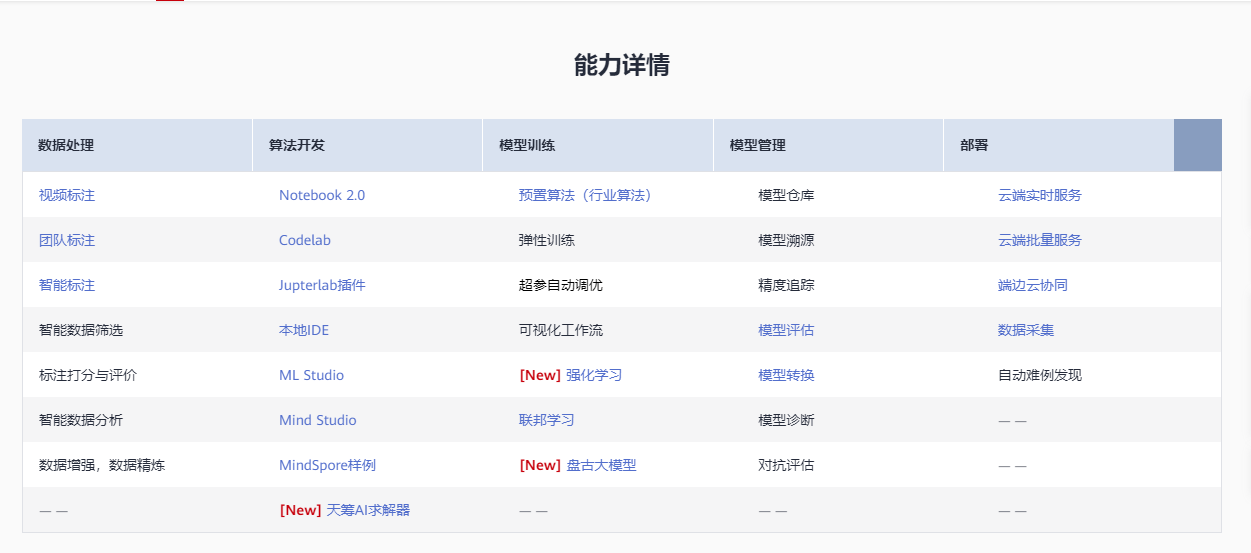Select the 模型训练 column header
Image resolution: width=1251 pixels, height=553 pixels.
(598, 145)
